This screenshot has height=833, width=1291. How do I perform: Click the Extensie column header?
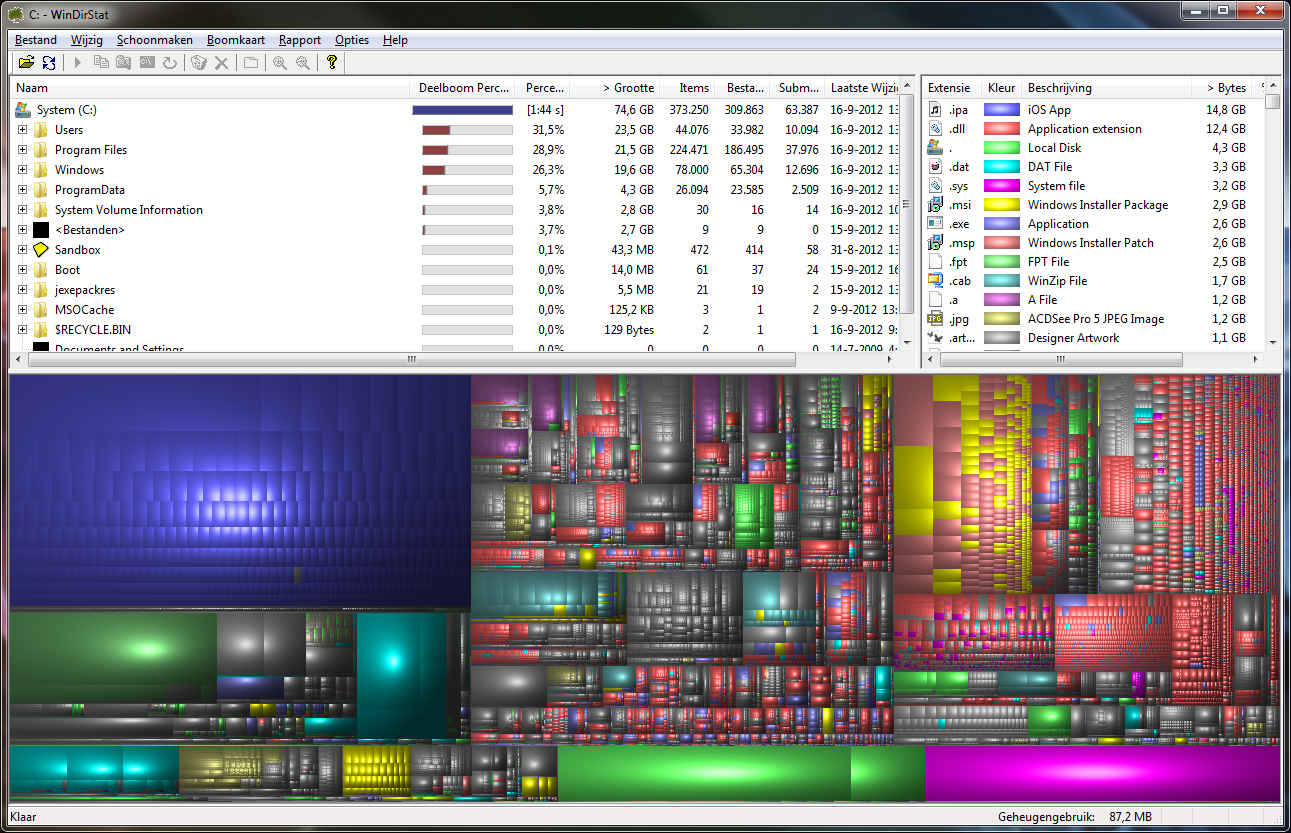coord(949,88)
